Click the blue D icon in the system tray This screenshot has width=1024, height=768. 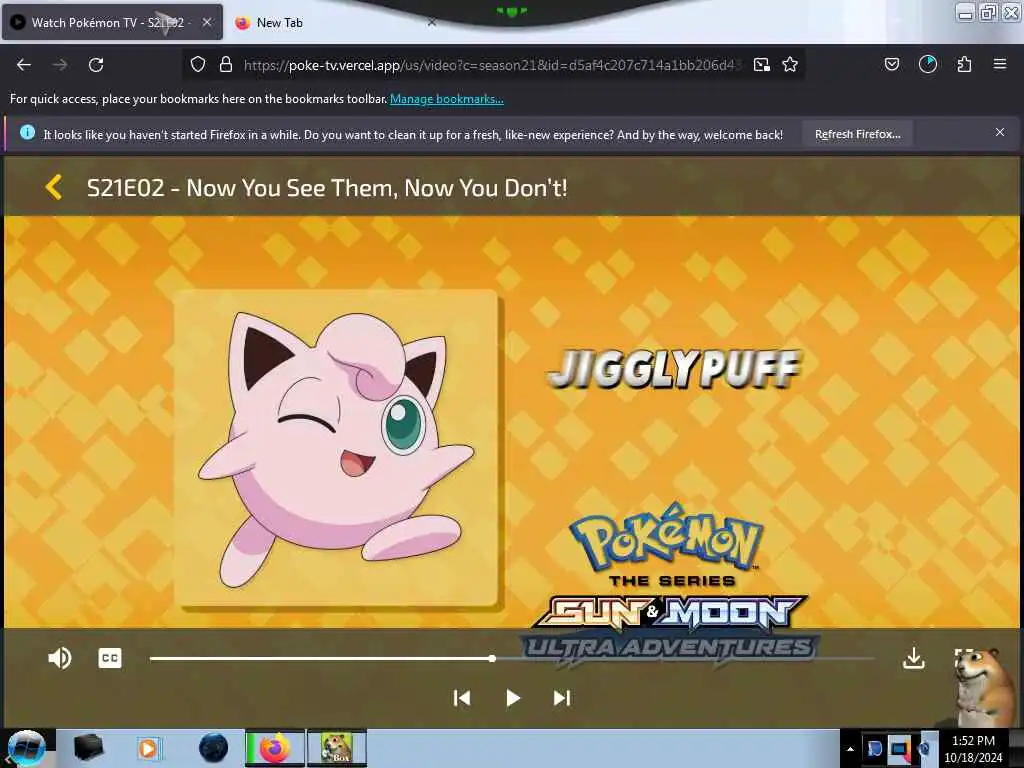[x=874, y=748]
